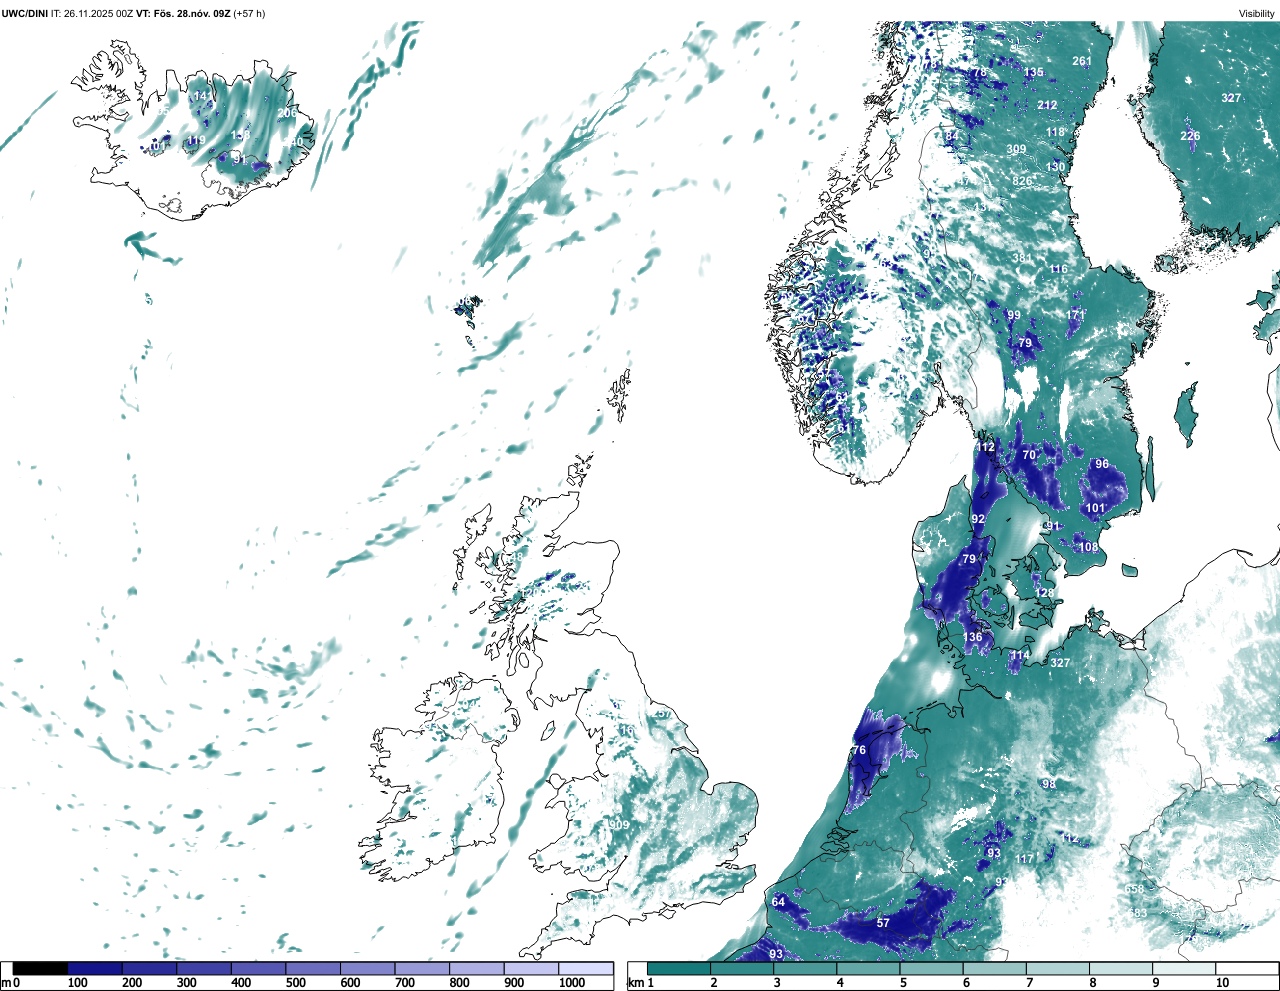Click the "826" visibility value in Sweden
This screenshot has width=1280, height=991.
[1022, 181]
